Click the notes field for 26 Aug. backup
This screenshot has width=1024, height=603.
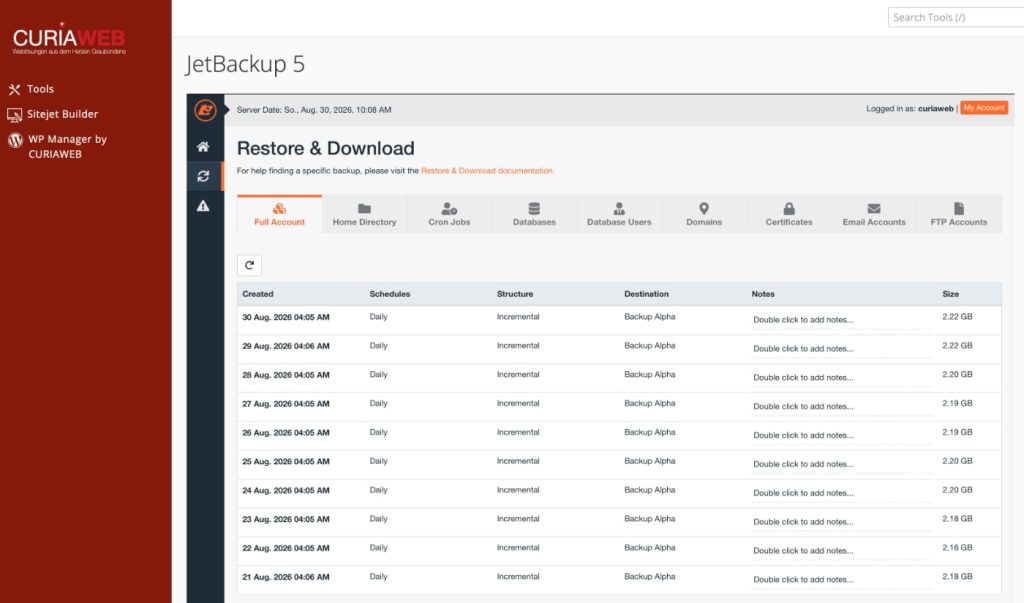[842, 434]
